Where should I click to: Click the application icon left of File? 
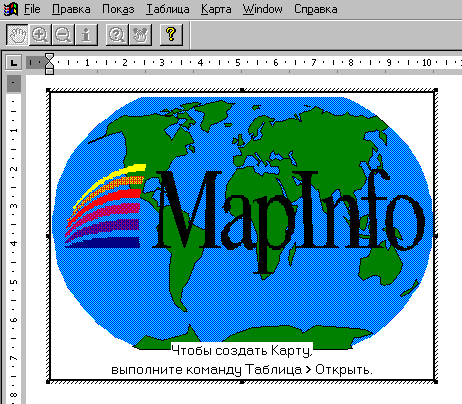(10, 9)
